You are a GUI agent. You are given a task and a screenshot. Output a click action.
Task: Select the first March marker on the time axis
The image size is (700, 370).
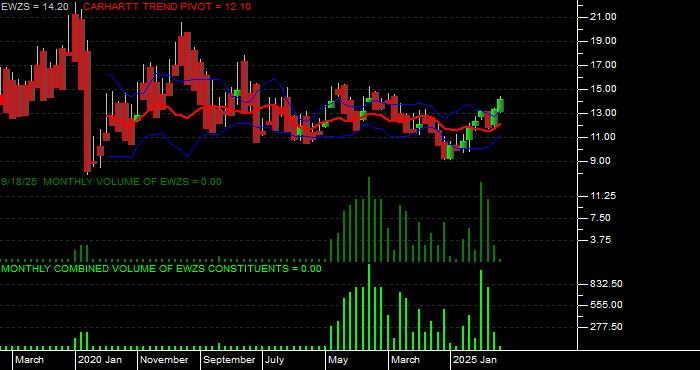pos(29,360)
